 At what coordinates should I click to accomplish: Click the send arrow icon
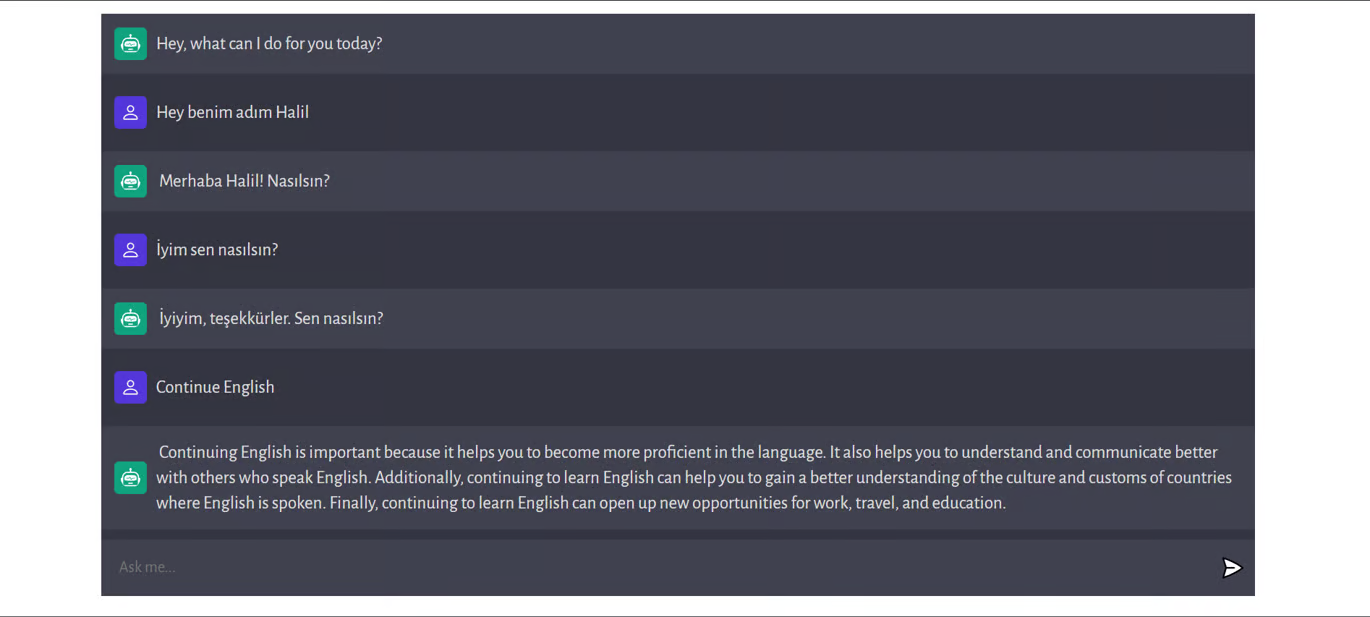click(1231, 568)
